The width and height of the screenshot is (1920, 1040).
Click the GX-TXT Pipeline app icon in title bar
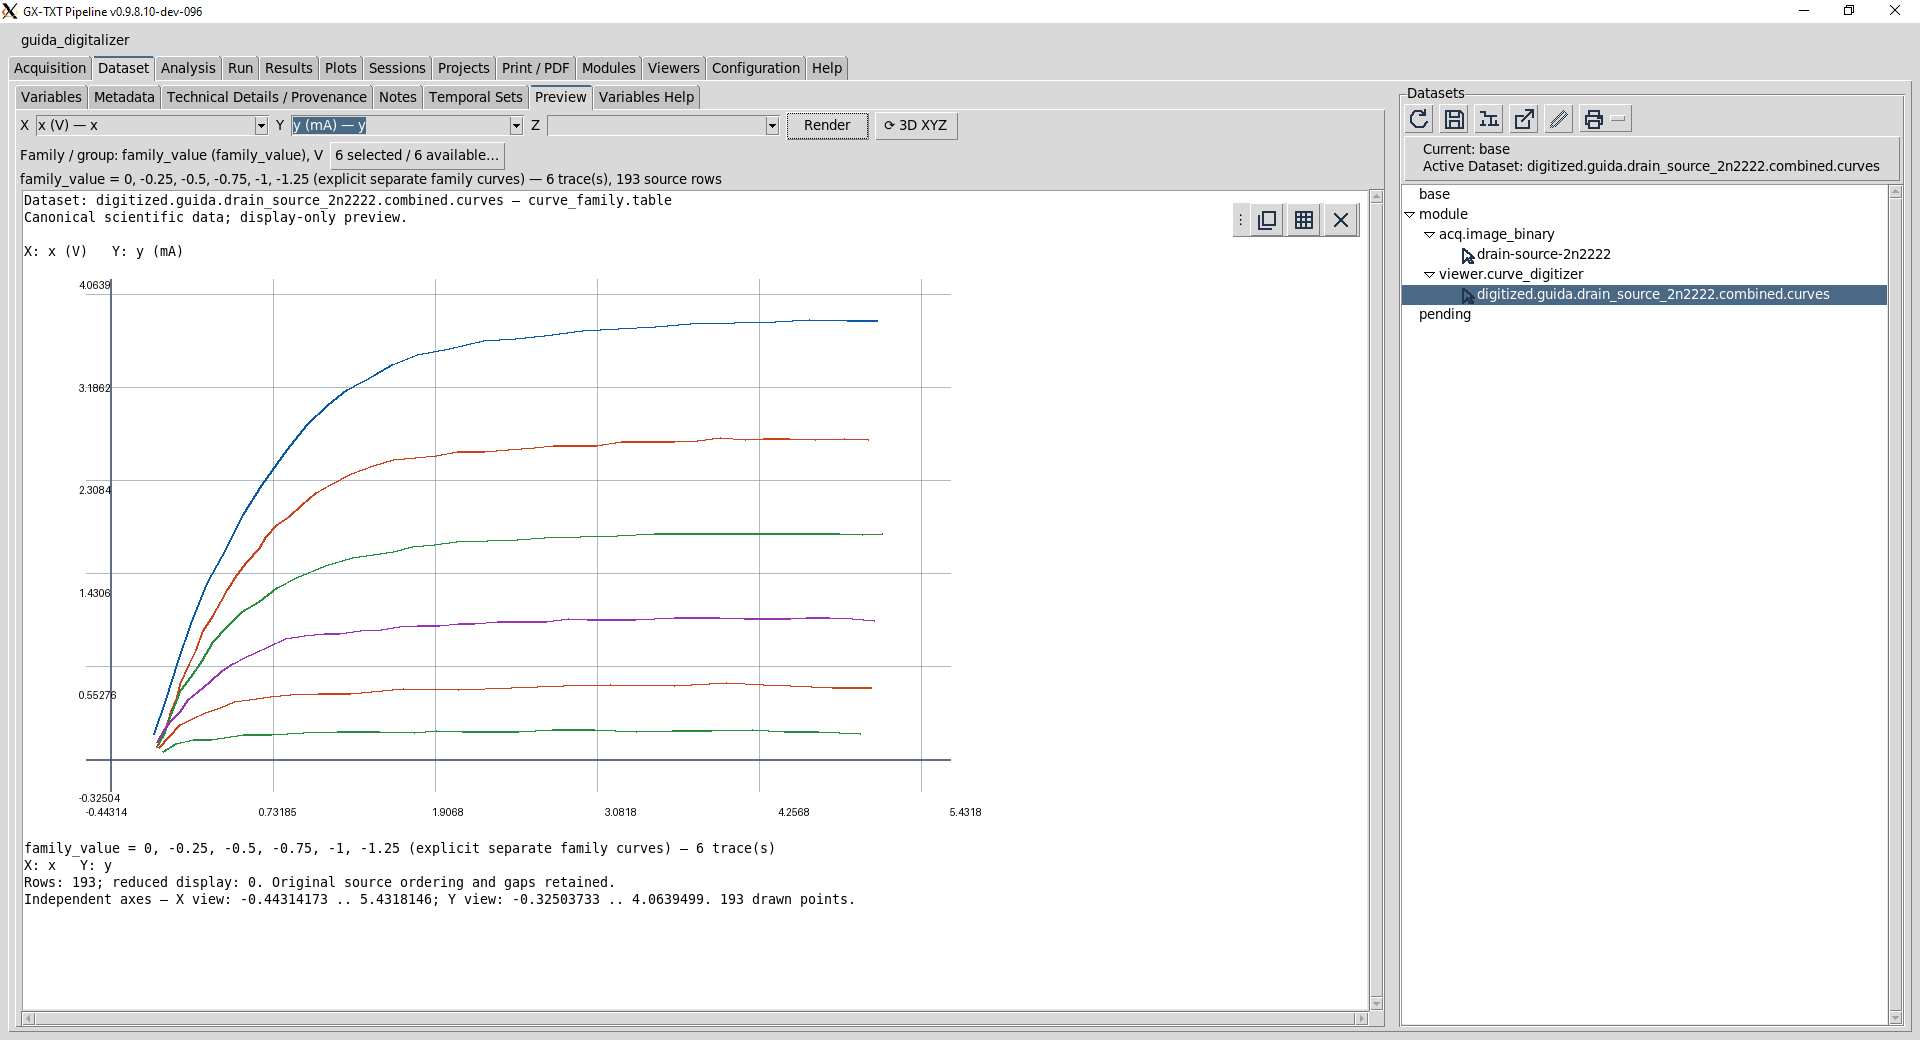[x=10, y=11]
